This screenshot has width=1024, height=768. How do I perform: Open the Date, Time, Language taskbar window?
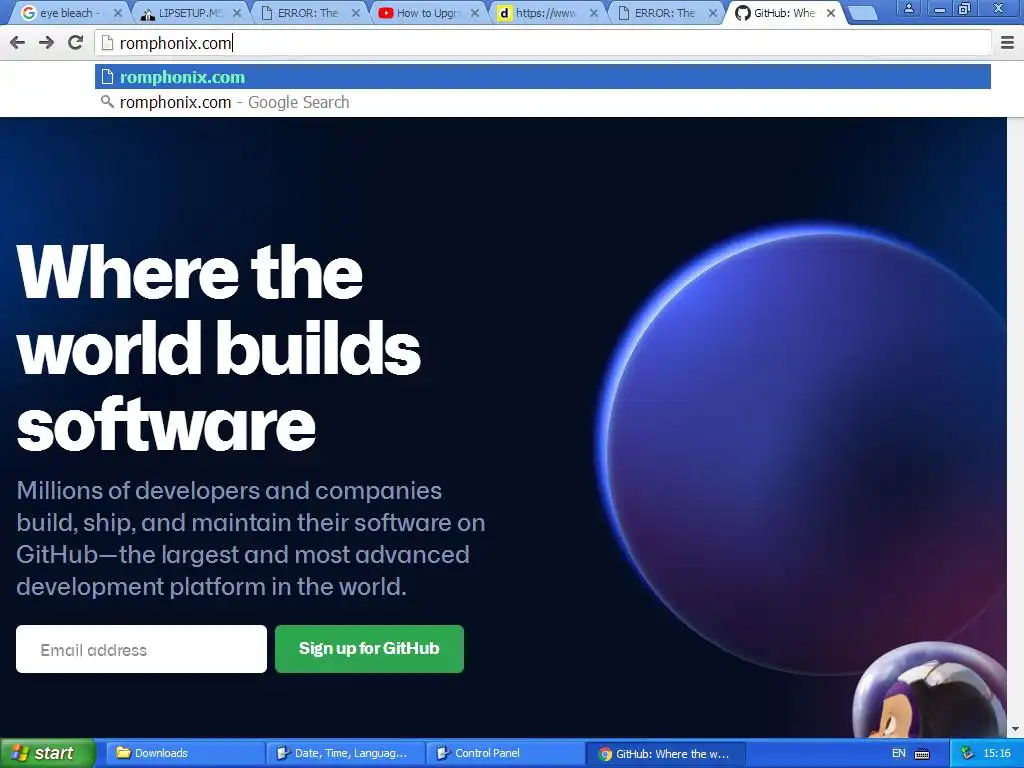[x=344, y=754]
